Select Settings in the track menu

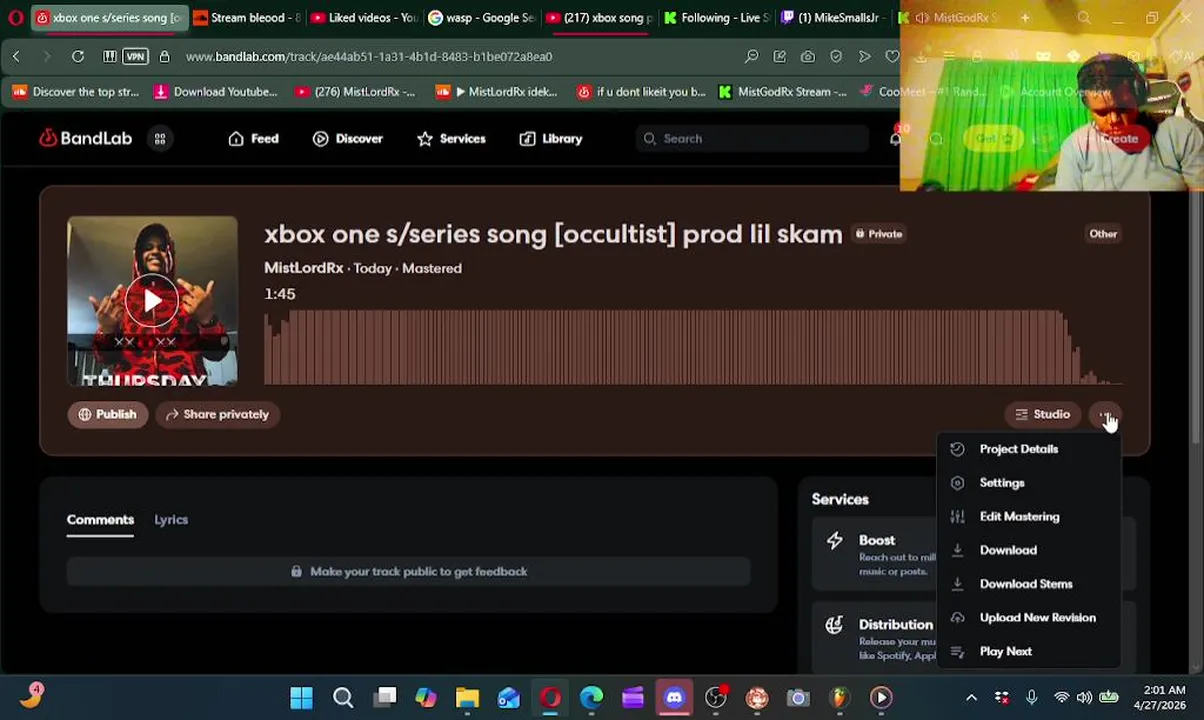pos(1028,483)
